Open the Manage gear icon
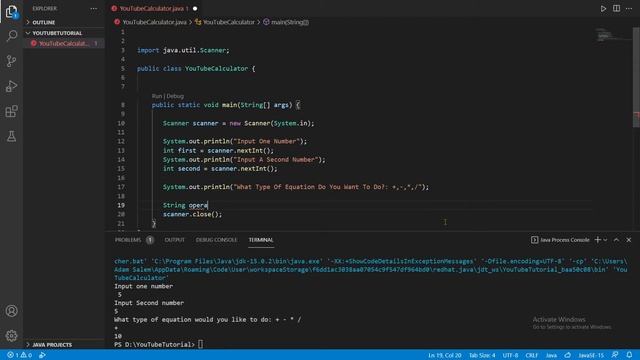Image resolution: width=640 pixels, height=360 pixels. pyautogui.click(x=11, y=336)
